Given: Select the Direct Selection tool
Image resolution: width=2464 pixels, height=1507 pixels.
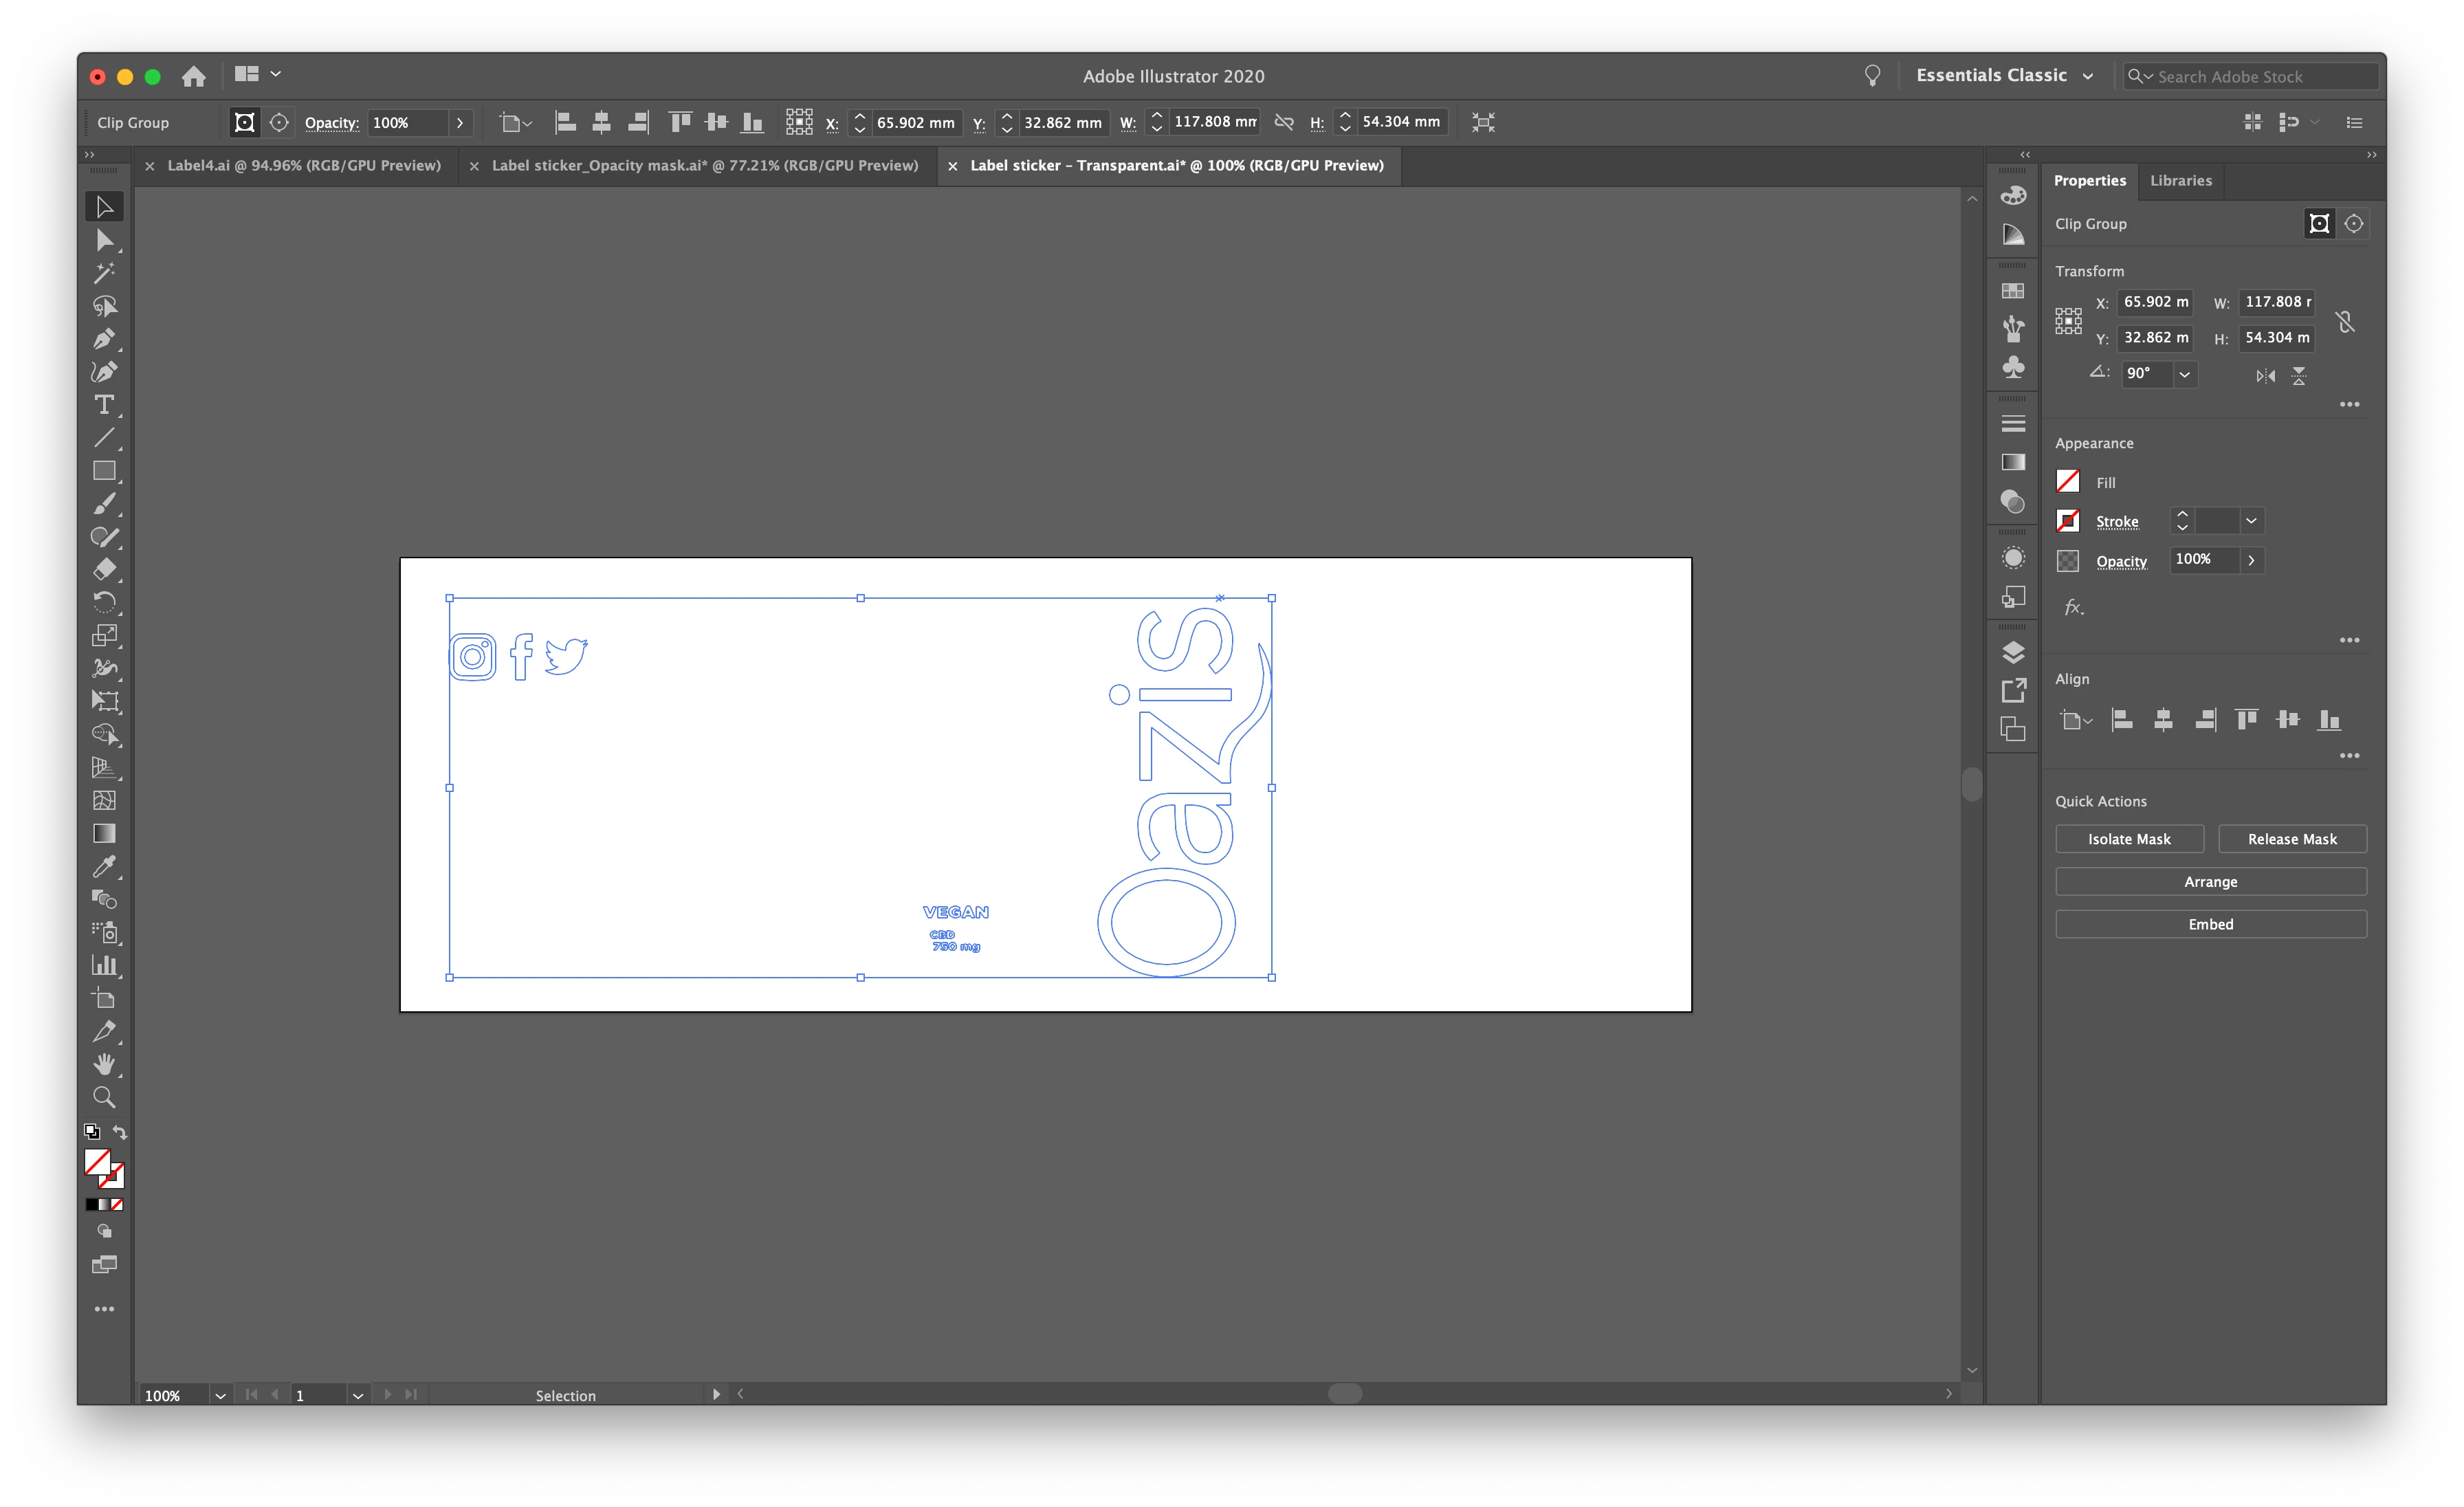Looking at the screenshot, I should [104, 240].
